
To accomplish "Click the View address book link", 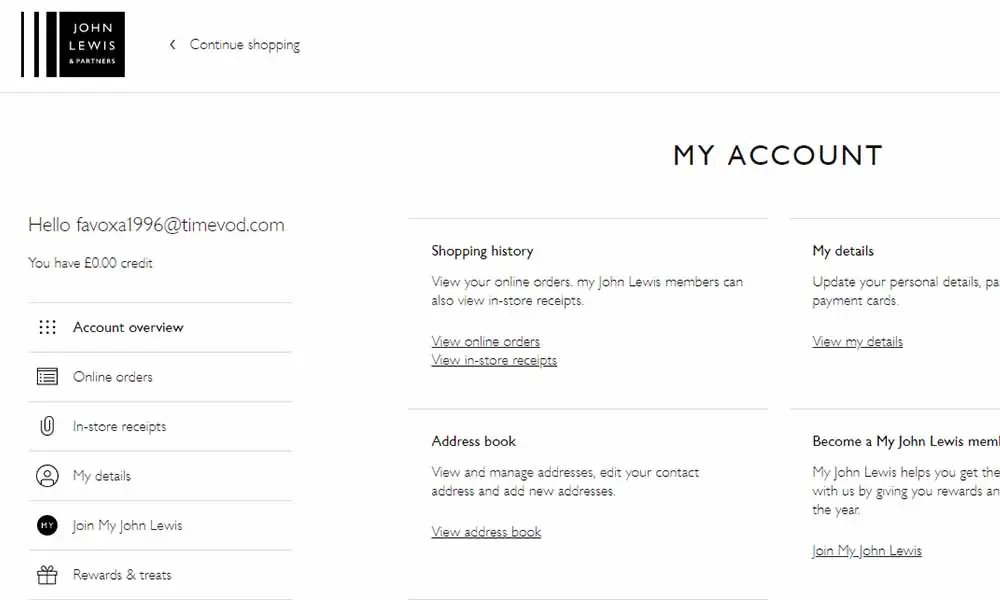I will point(486,532).
